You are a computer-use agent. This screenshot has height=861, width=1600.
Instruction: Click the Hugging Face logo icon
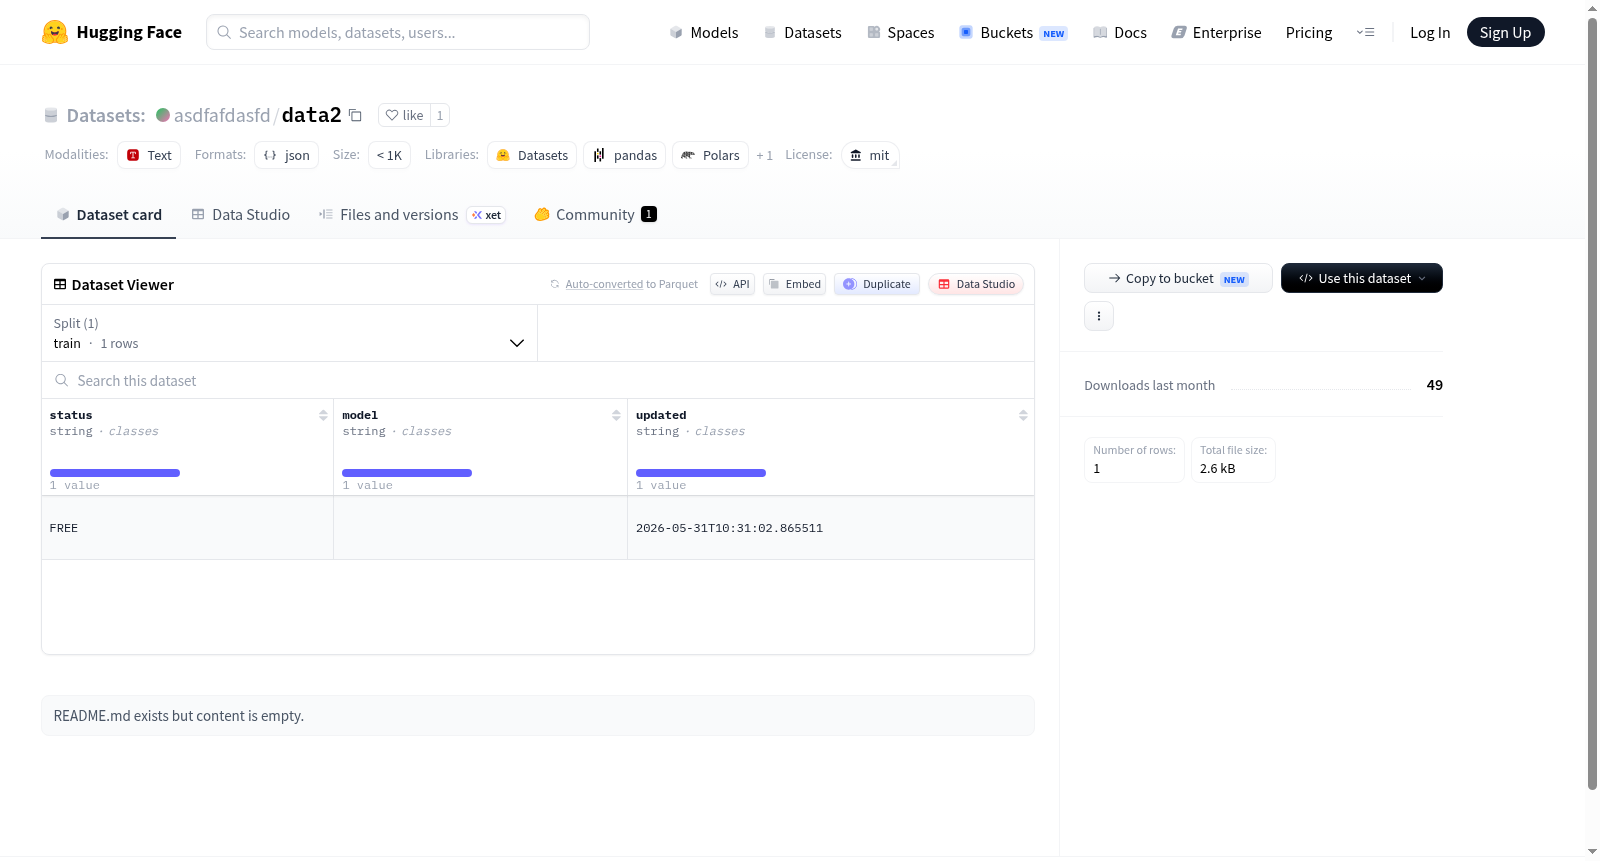point(55,32)
